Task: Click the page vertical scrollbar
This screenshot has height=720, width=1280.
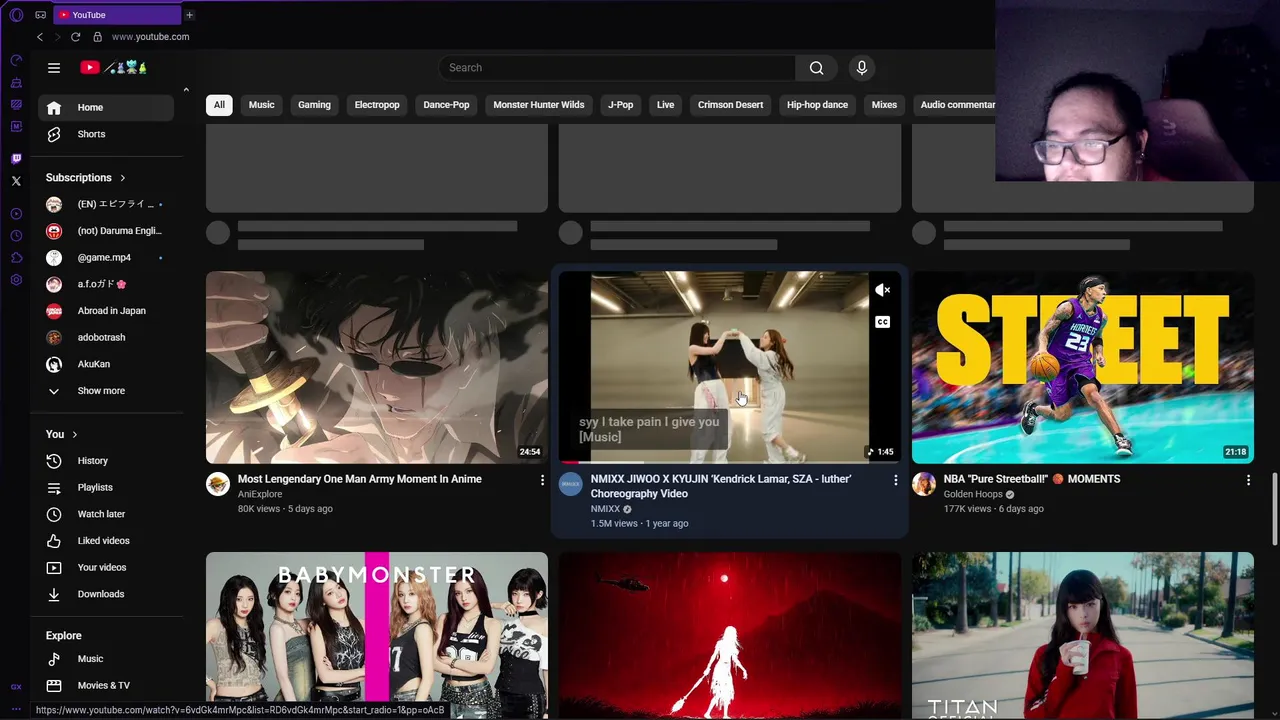Action: [1274, 509]
